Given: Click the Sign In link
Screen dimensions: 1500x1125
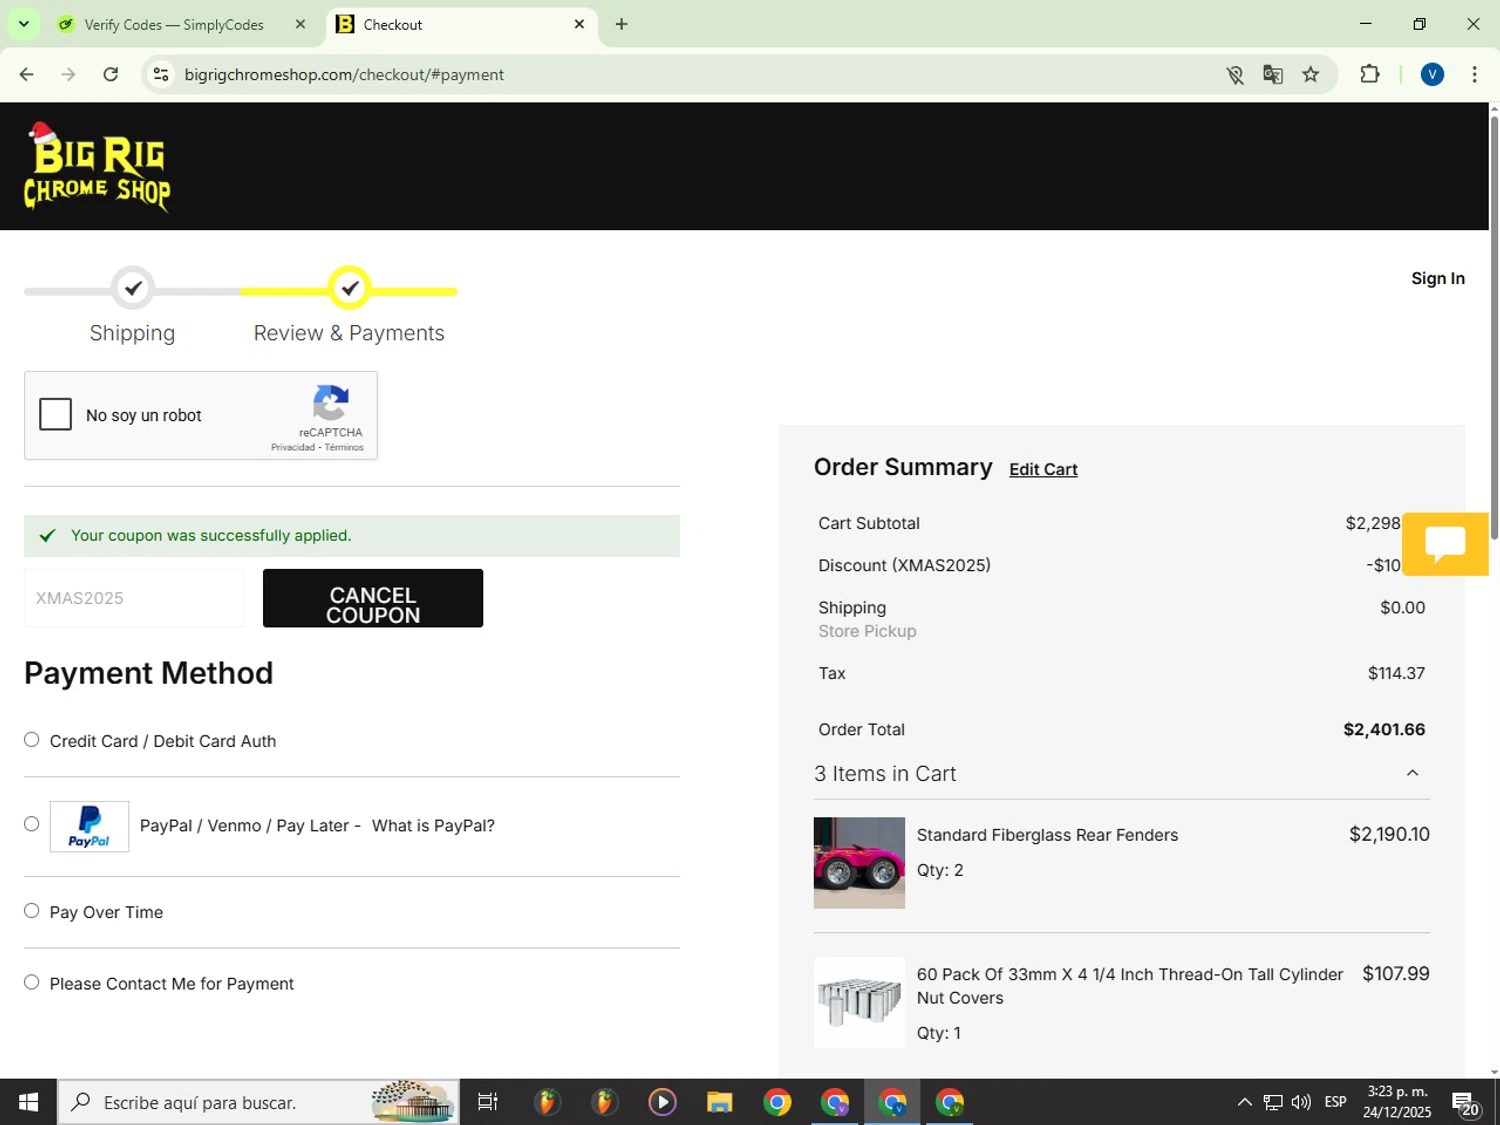Looking at the screenshot, I should coord(1437,278).
